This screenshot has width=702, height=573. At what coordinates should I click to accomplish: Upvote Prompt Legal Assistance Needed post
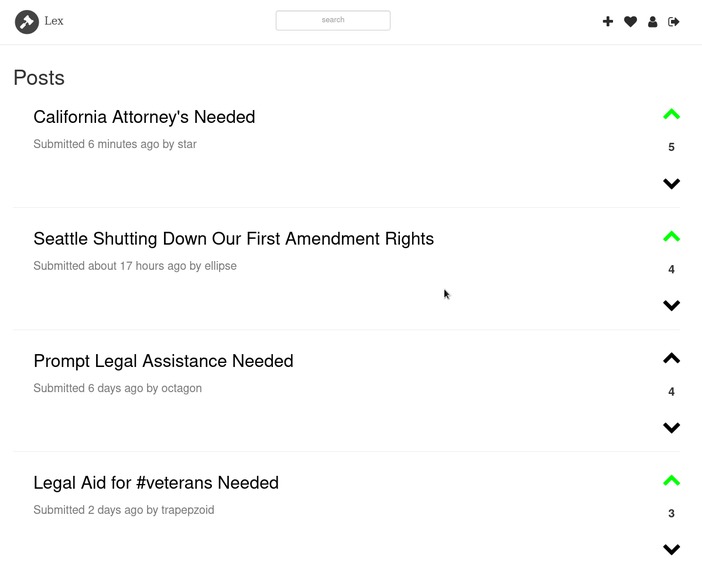click(671, 358)
